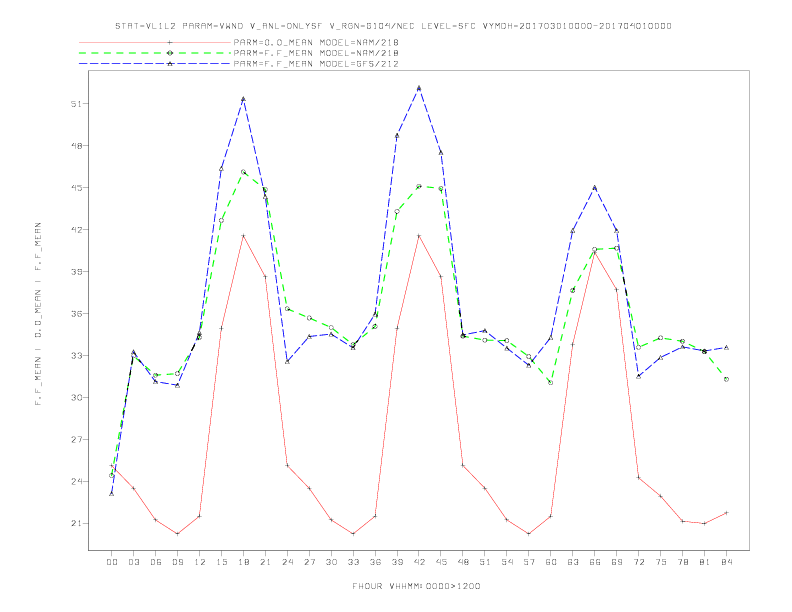Viewport: 792px width, 612px height.
Task: Click x-axis tick label 54
Action: [x=507, y=562]
